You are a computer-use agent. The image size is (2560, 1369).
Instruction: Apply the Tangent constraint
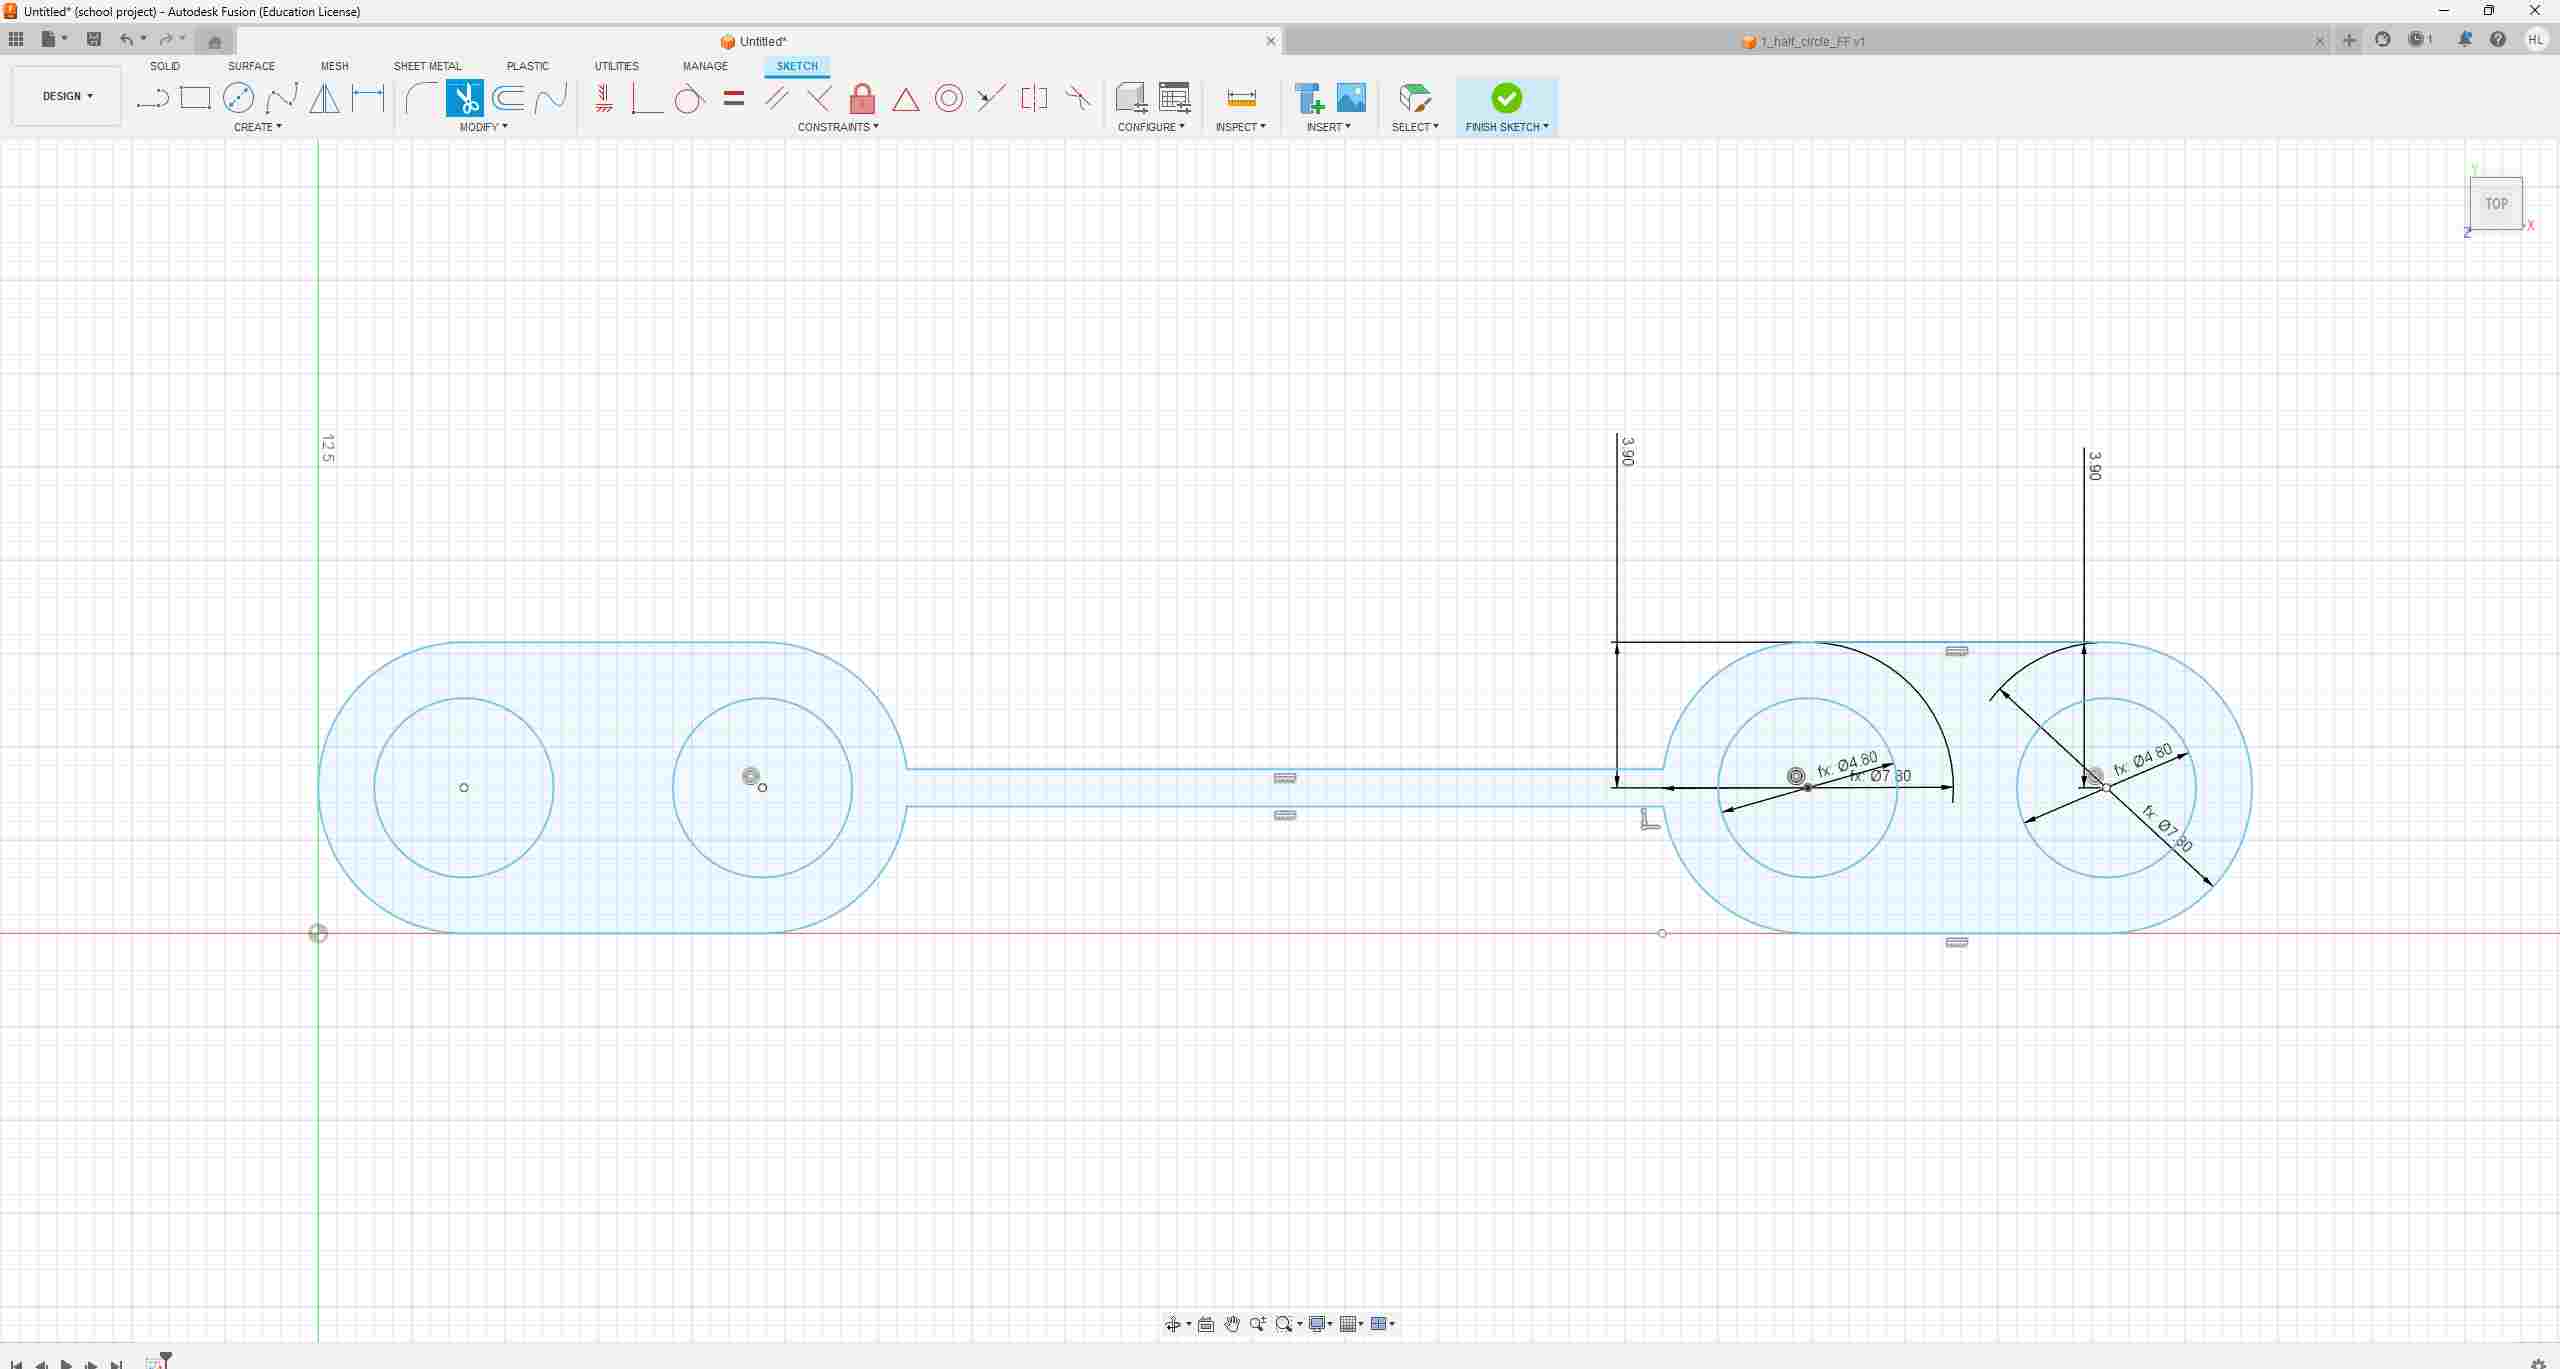click(x=689, y=98)
